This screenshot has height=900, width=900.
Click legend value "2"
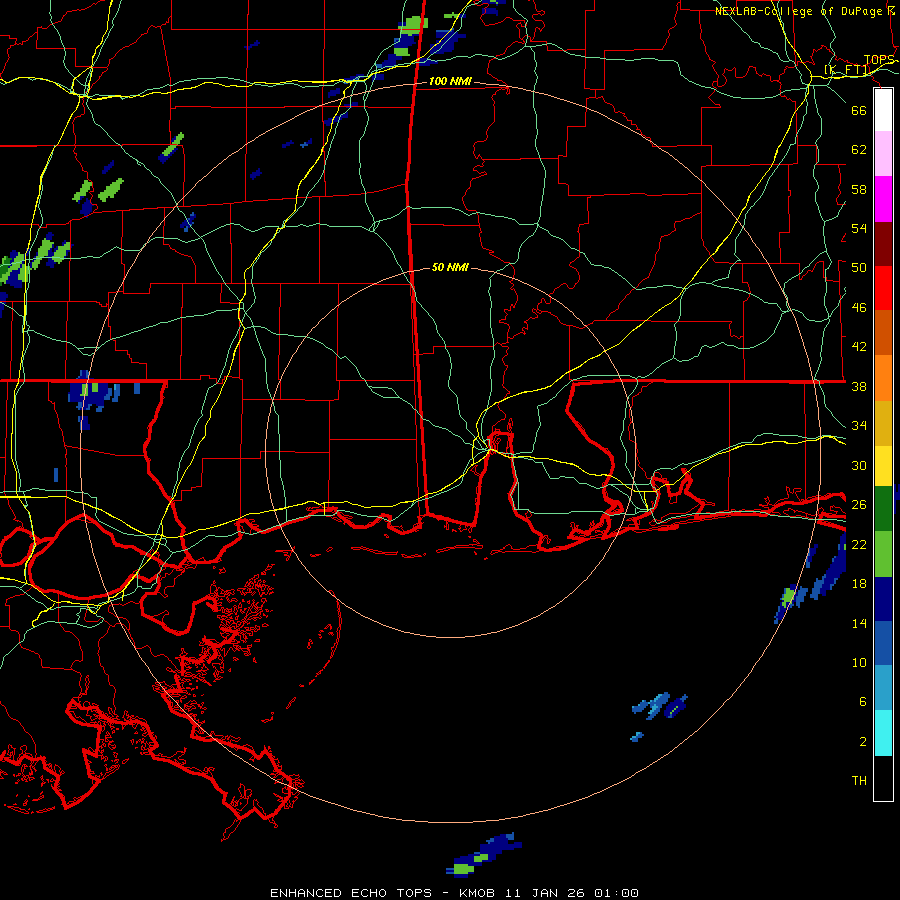coord(862,742)
